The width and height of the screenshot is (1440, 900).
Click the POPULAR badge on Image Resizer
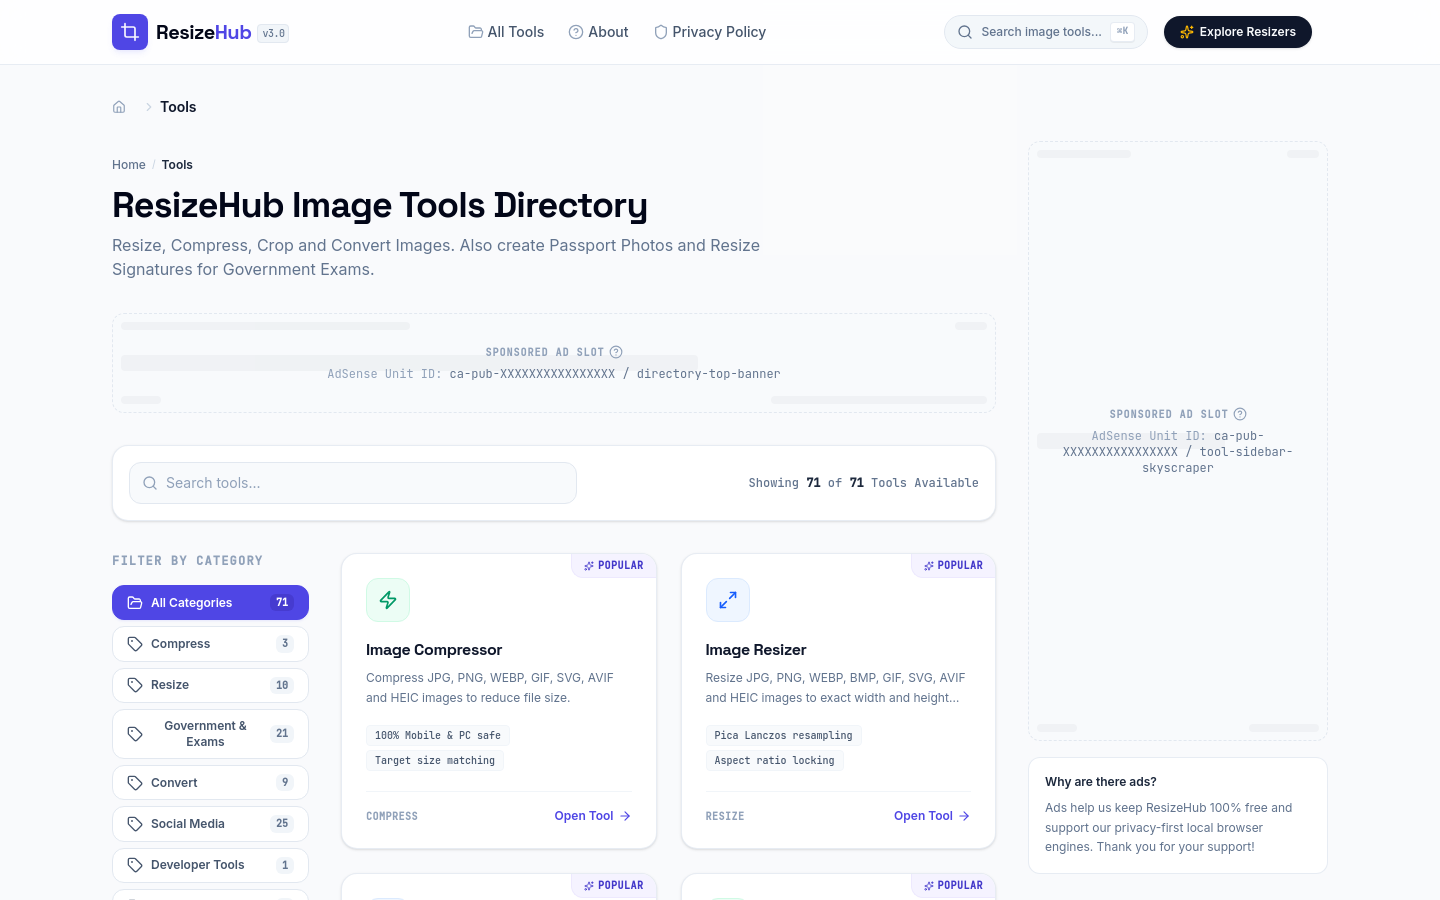[954, 566]
